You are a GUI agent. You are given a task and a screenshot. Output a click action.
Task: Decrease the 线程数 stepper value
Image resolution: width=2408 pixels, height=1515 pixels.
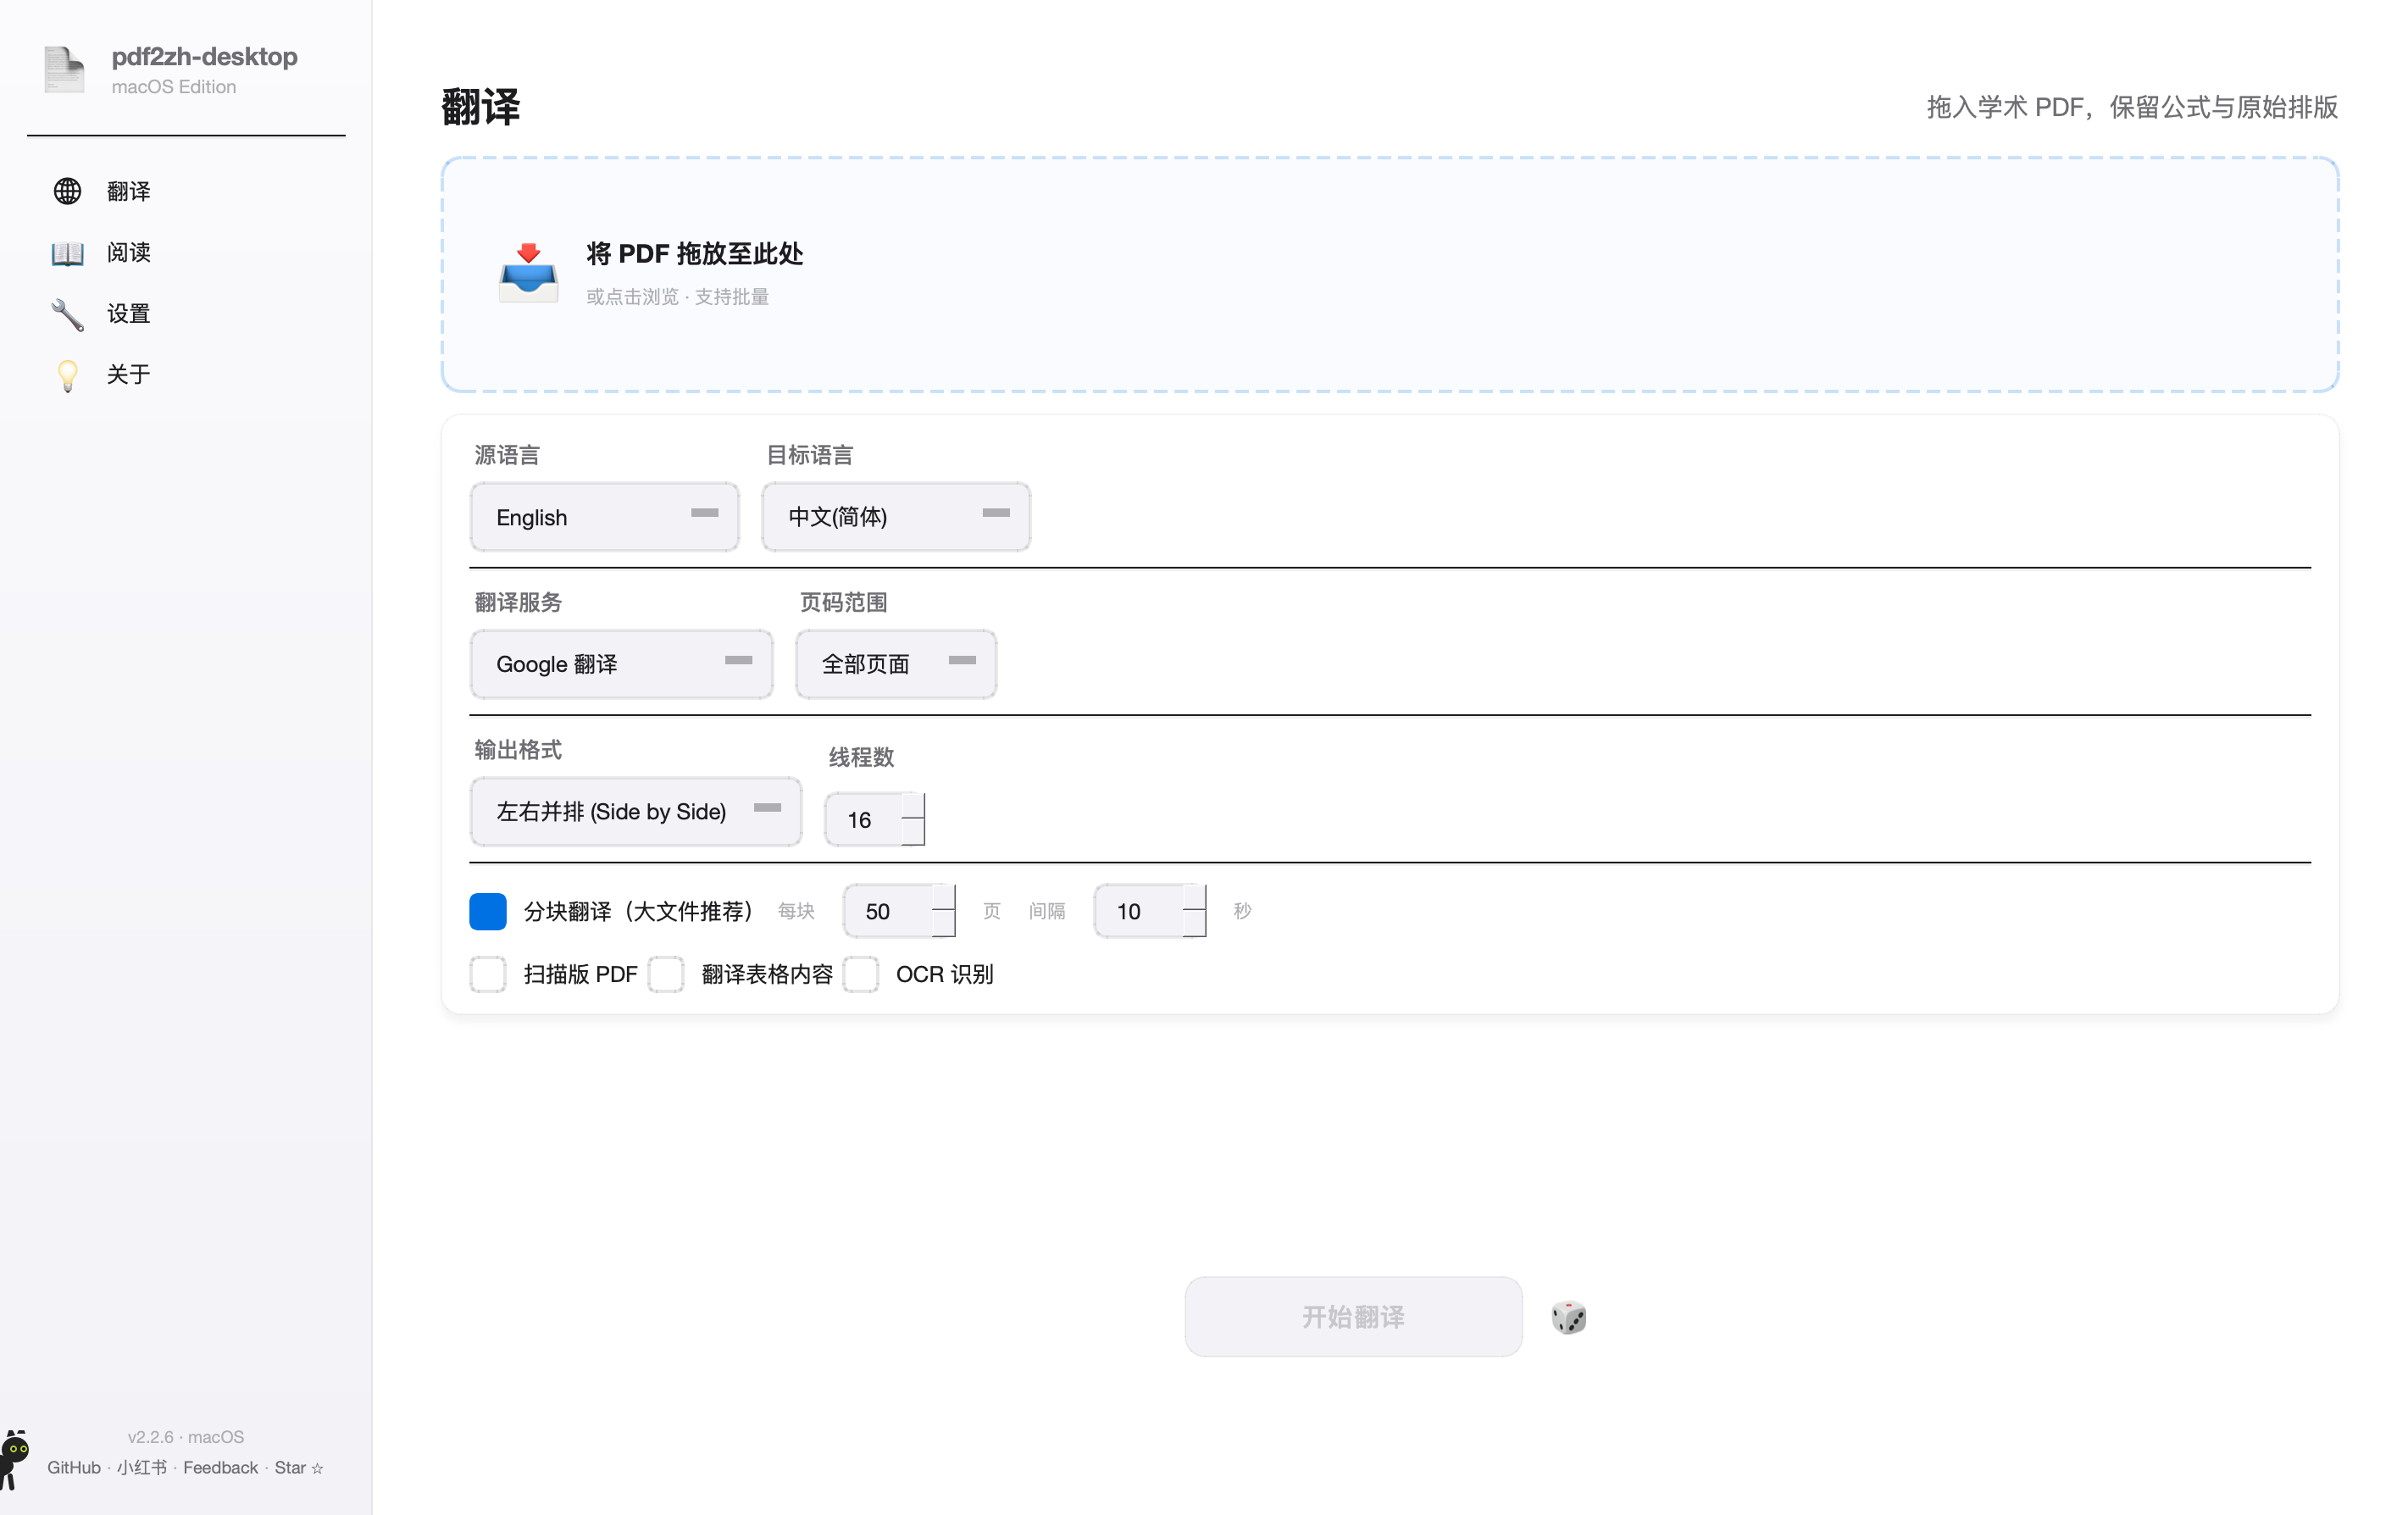pyautogui.click(x=913, y=832)
